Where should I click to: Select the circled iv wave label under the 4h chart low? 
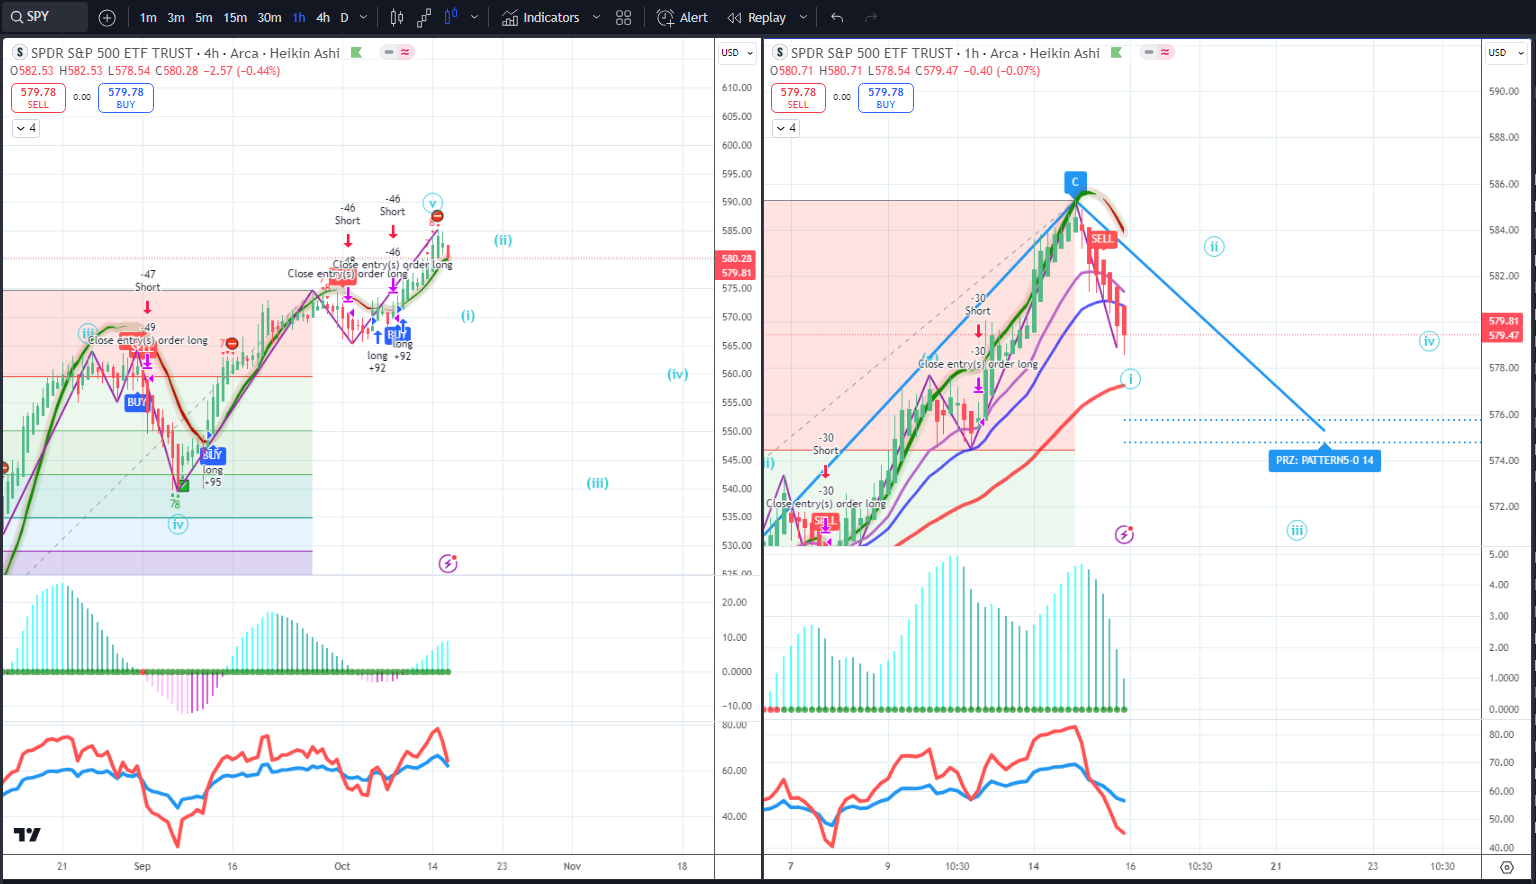177,524
